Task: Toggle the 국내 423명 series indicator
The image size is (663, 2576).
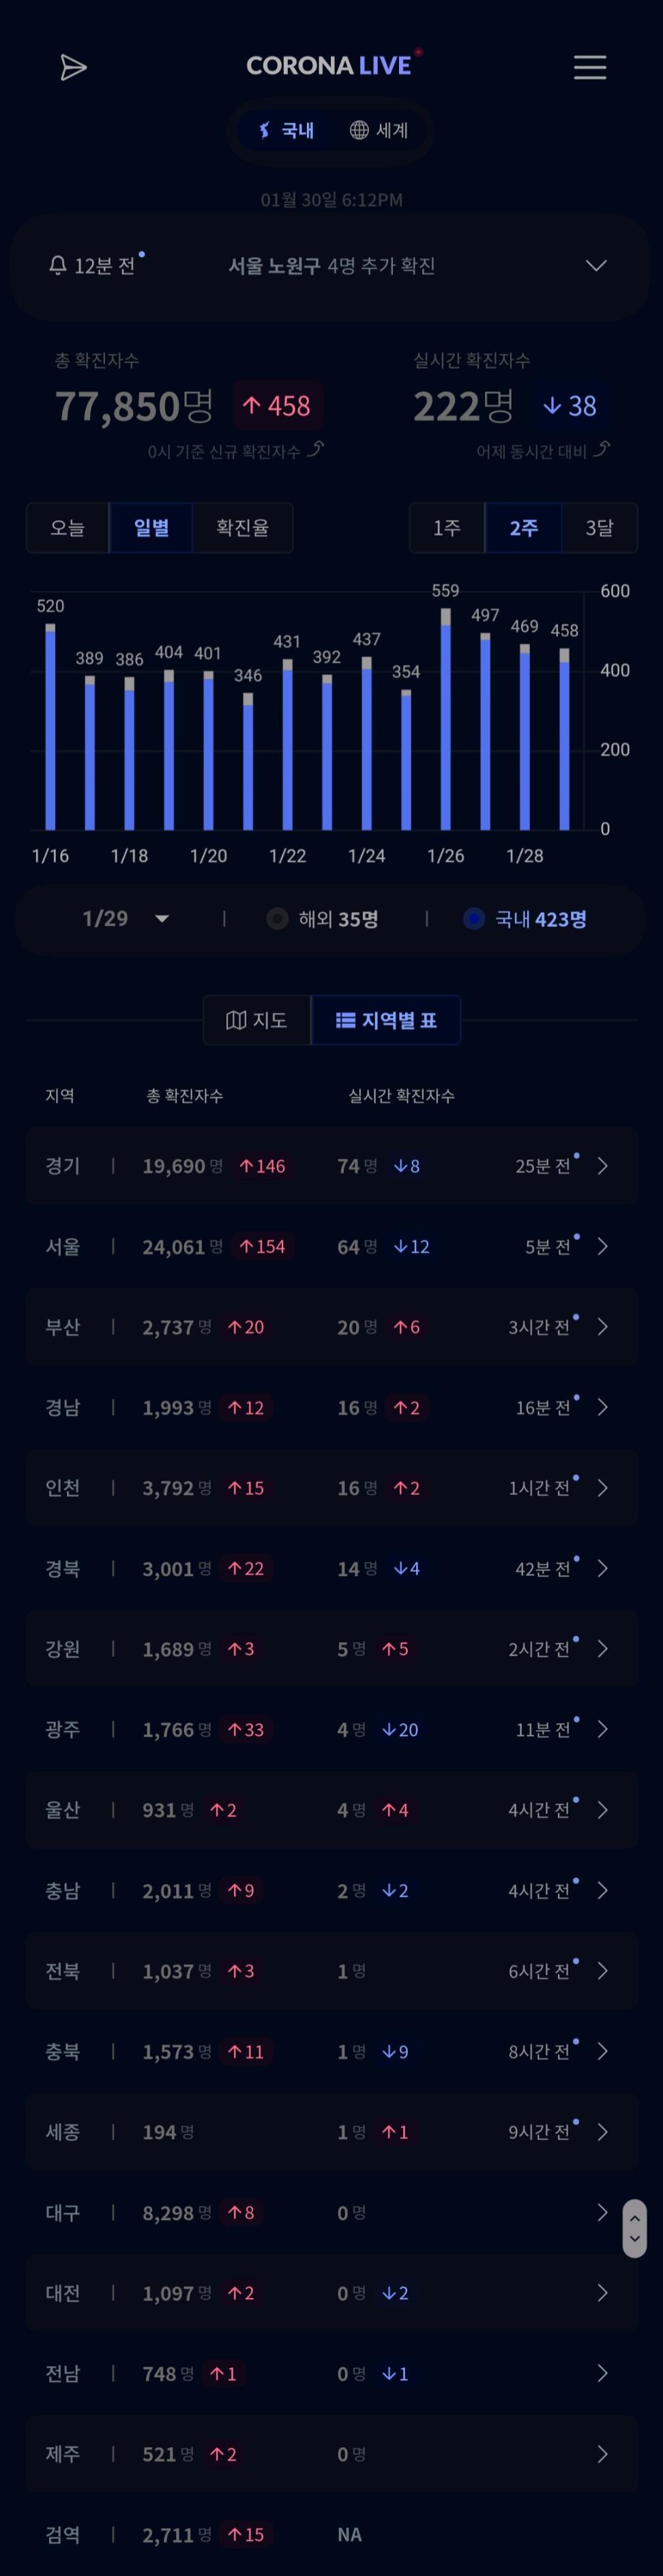Action: click(x=474, y=918)
